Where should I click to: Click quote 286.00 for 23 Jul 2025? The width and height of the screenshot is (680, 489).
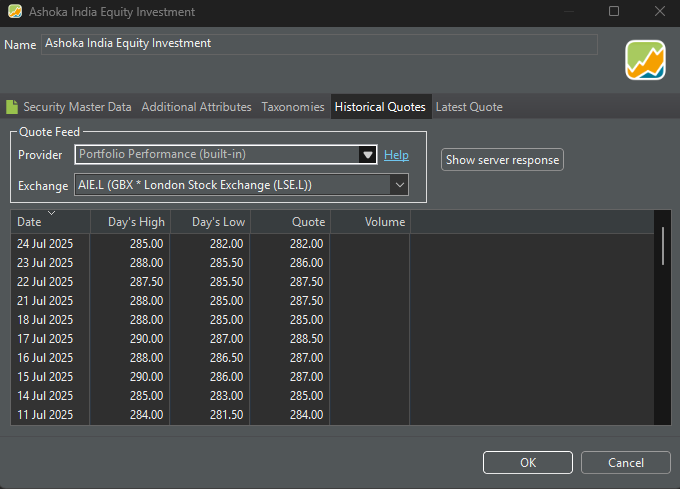[x=307, y=263]
